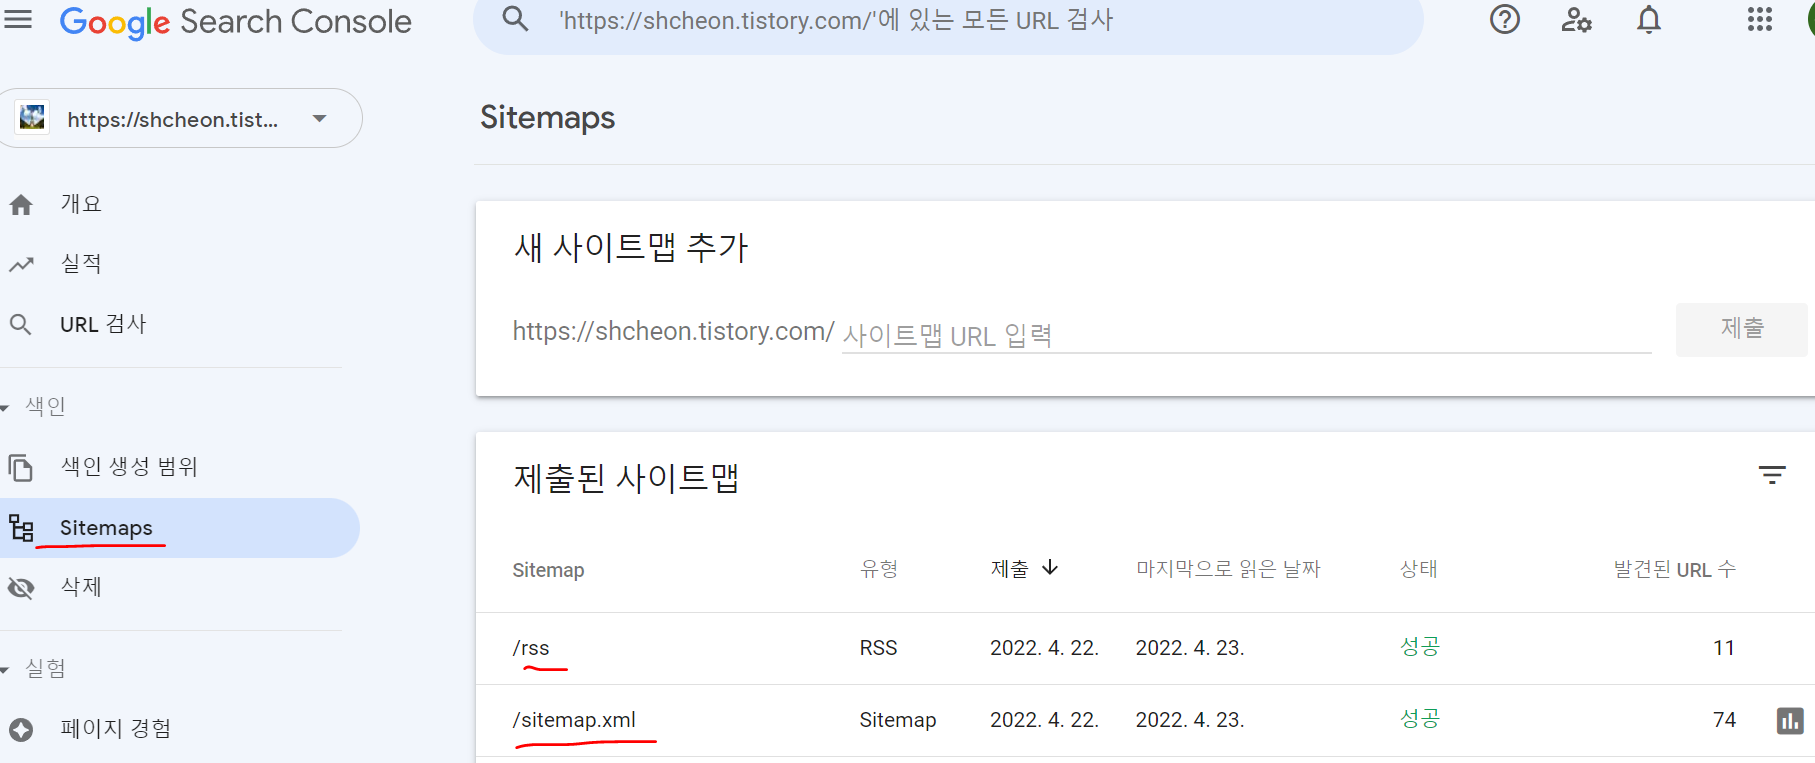Open 페이지 경험 report
Viewport: 1815px width, 763px height.
[x=116, y=728]
